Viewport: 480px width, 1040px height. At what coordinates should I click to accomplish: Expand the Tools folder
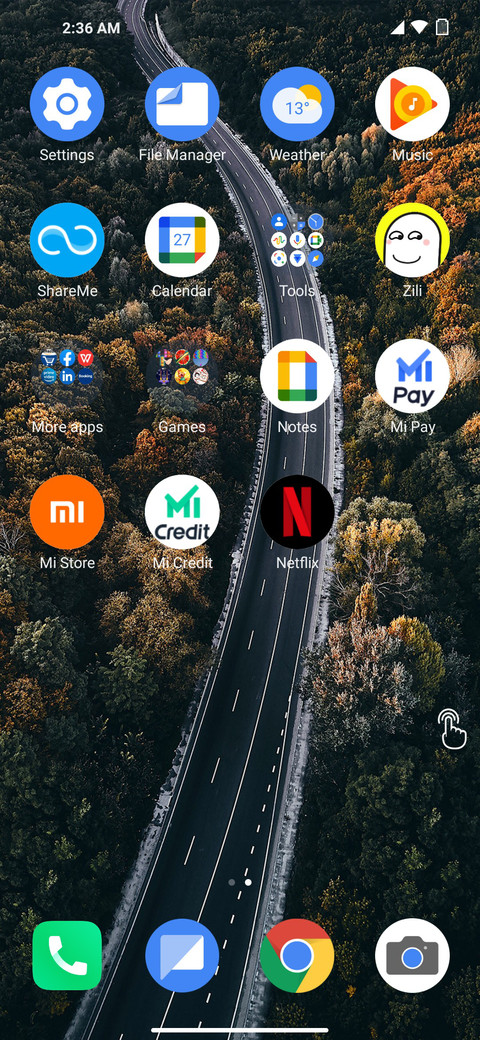(297, 240)
